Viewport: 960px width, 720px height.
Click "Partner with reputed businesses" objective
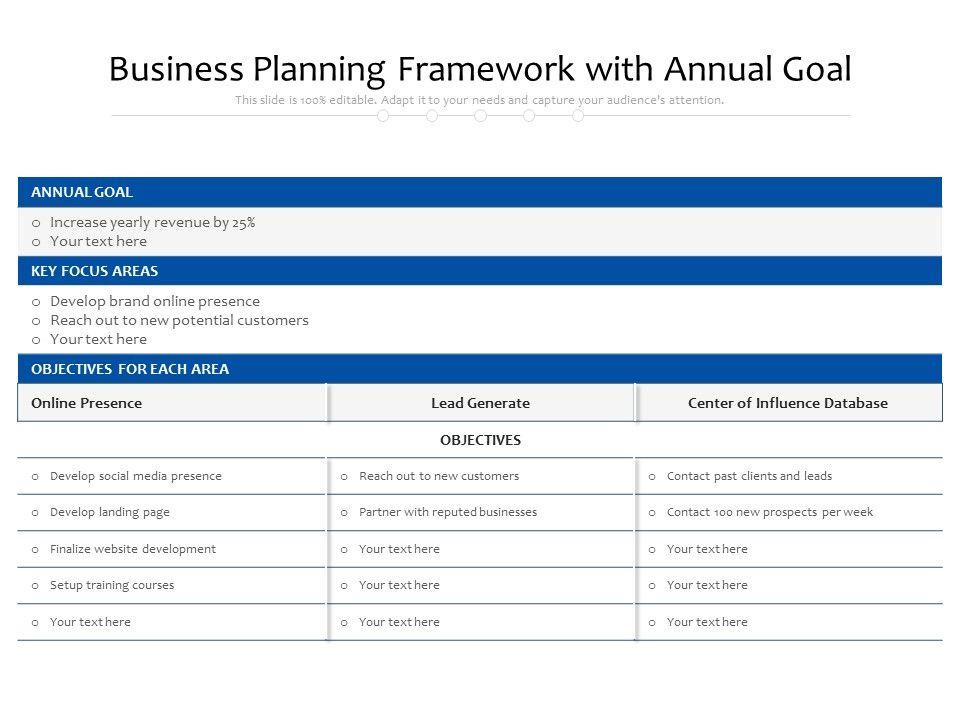point(448,512)
